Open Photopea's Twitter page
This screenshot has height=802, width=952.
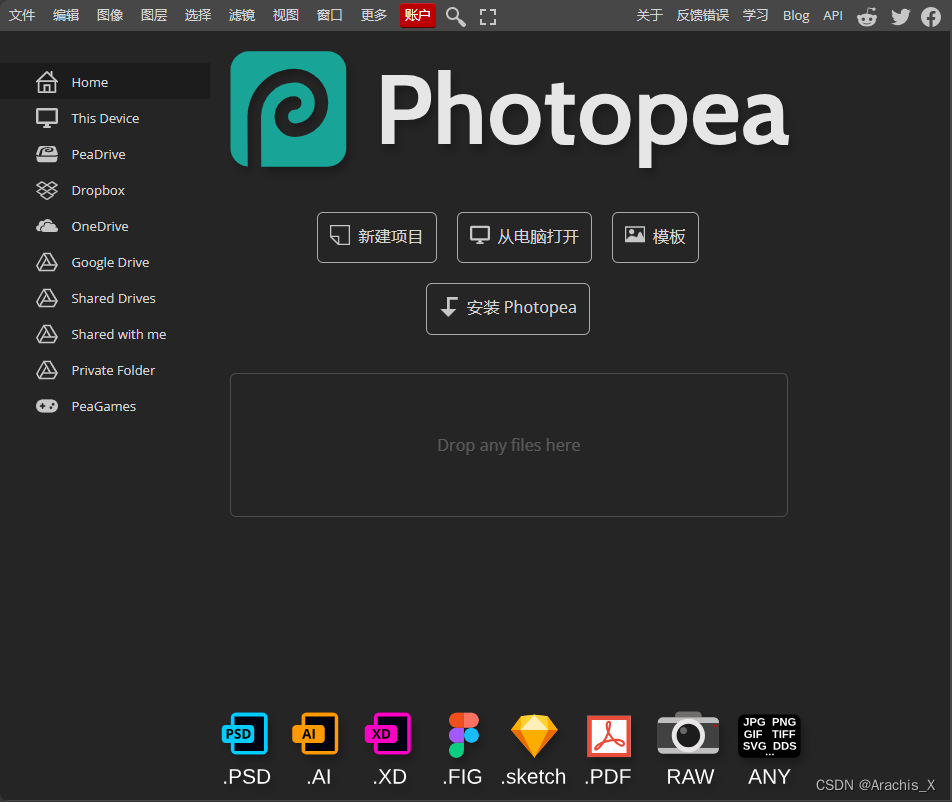[900, 15]
